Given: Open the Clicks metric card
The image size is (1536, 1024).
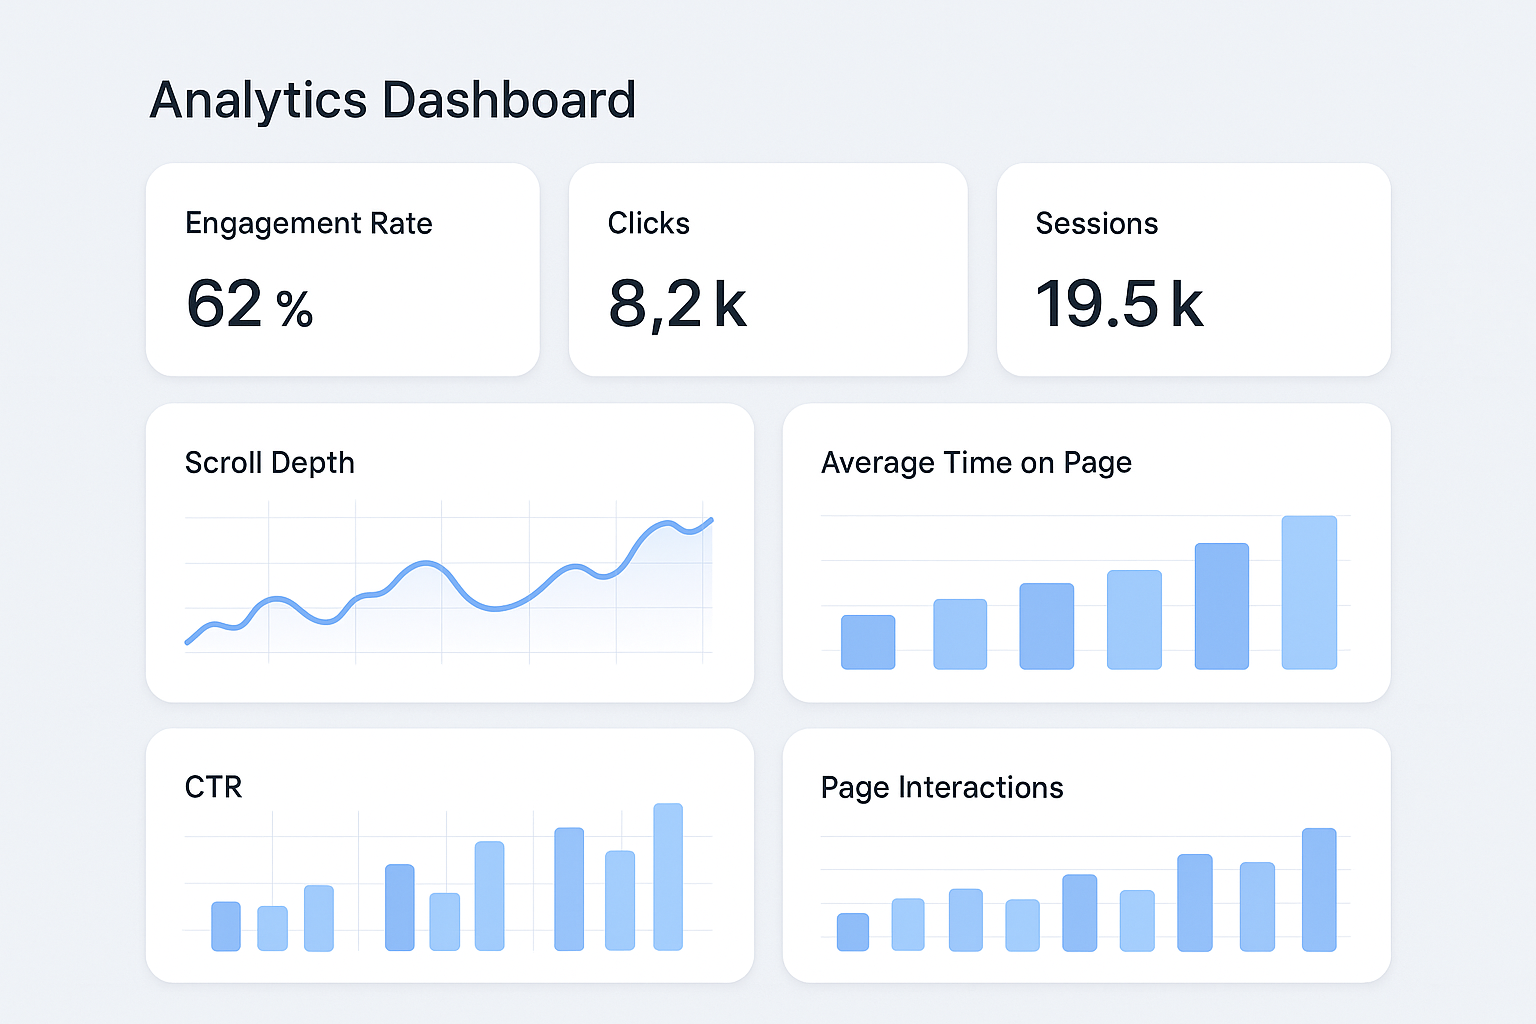Looking at the screenshot, I should (768, 270).
